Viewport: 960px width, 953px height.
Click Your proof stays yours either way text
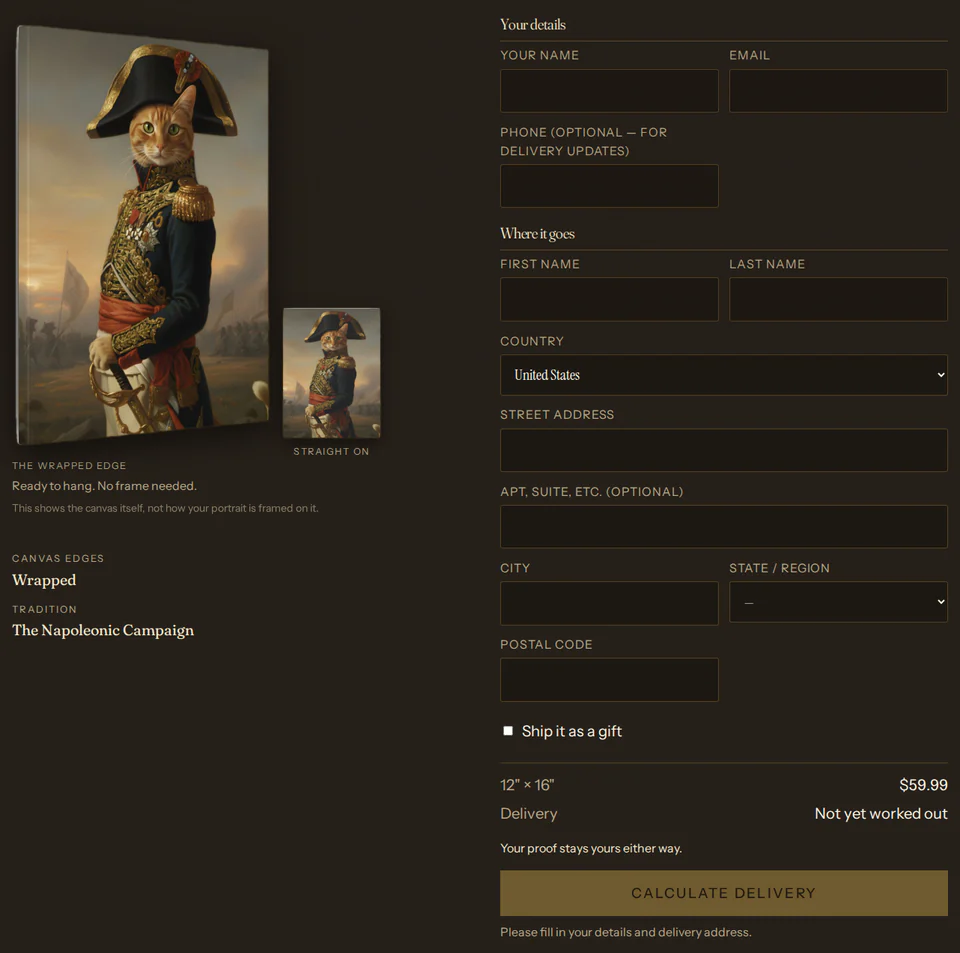(591, 848)
